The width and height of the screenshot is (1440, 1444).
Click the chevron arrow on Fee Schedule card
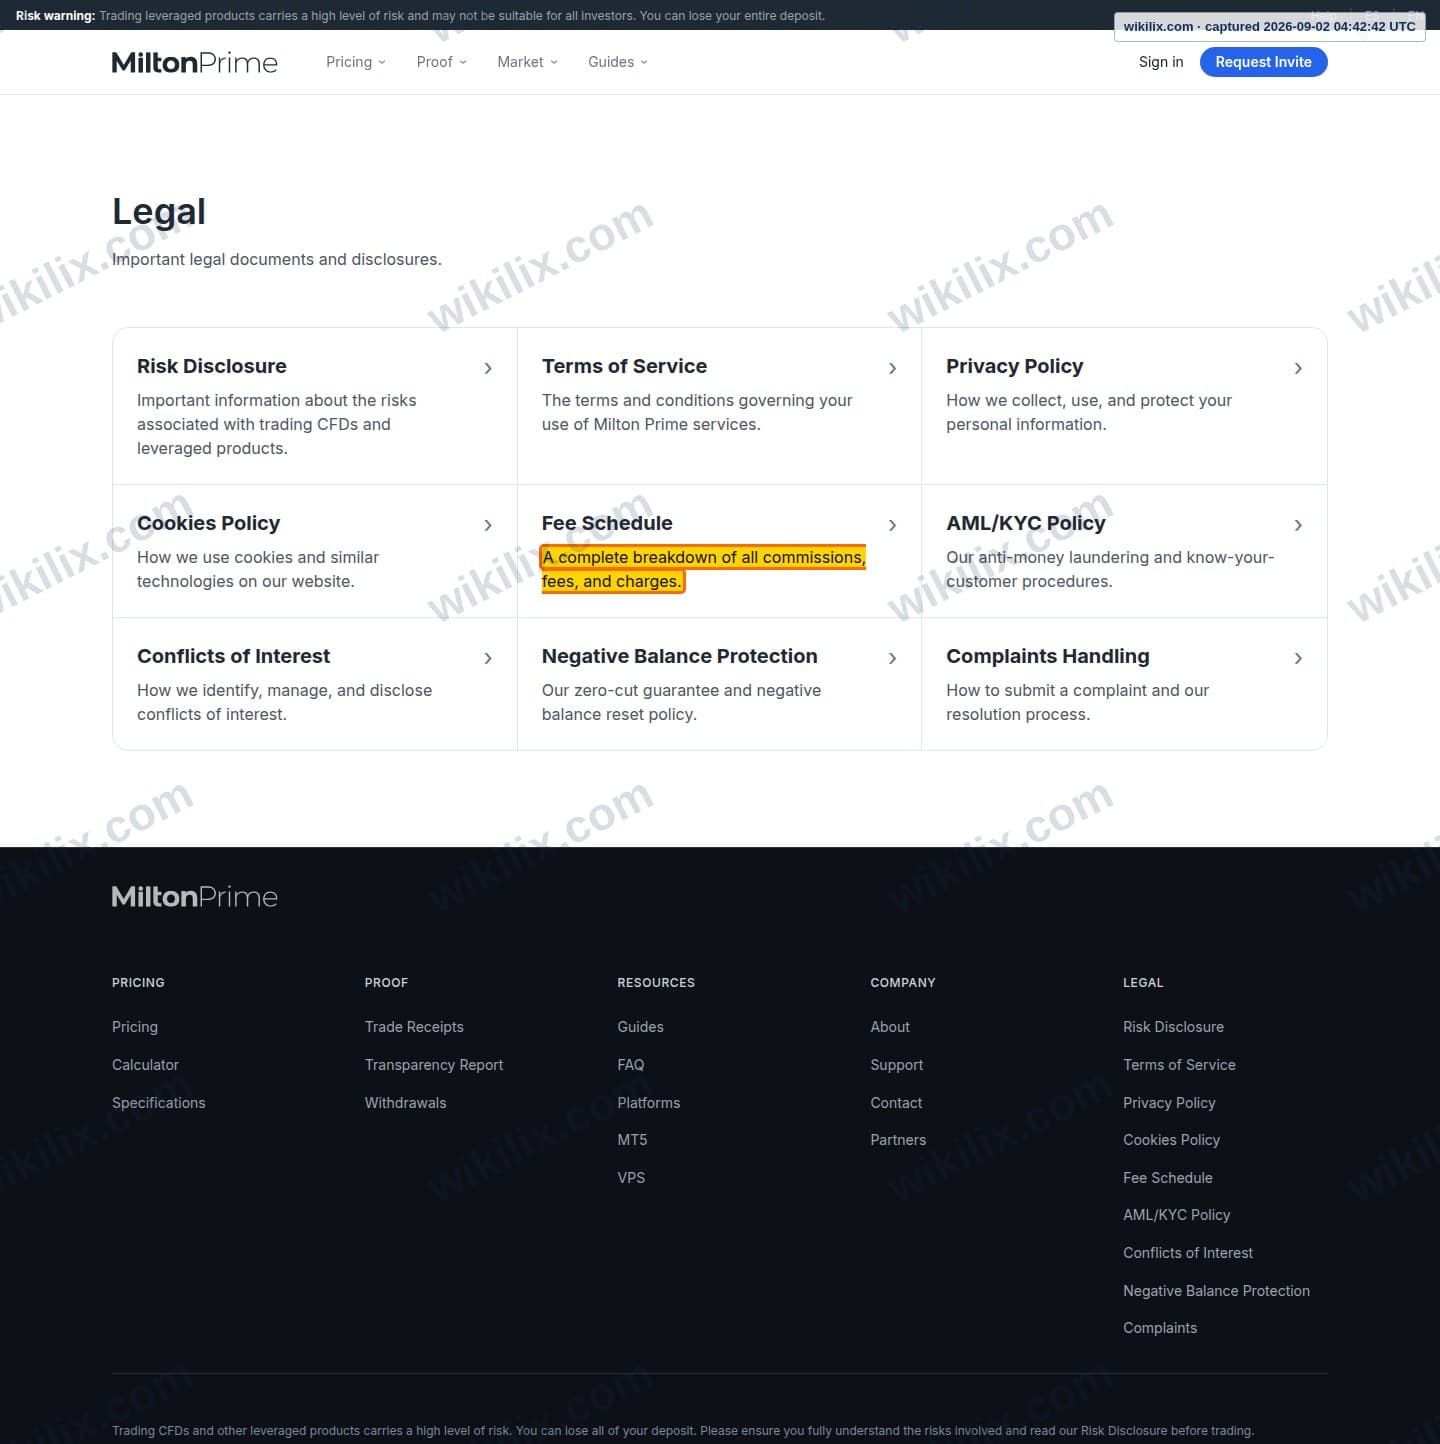click(893, 525)
